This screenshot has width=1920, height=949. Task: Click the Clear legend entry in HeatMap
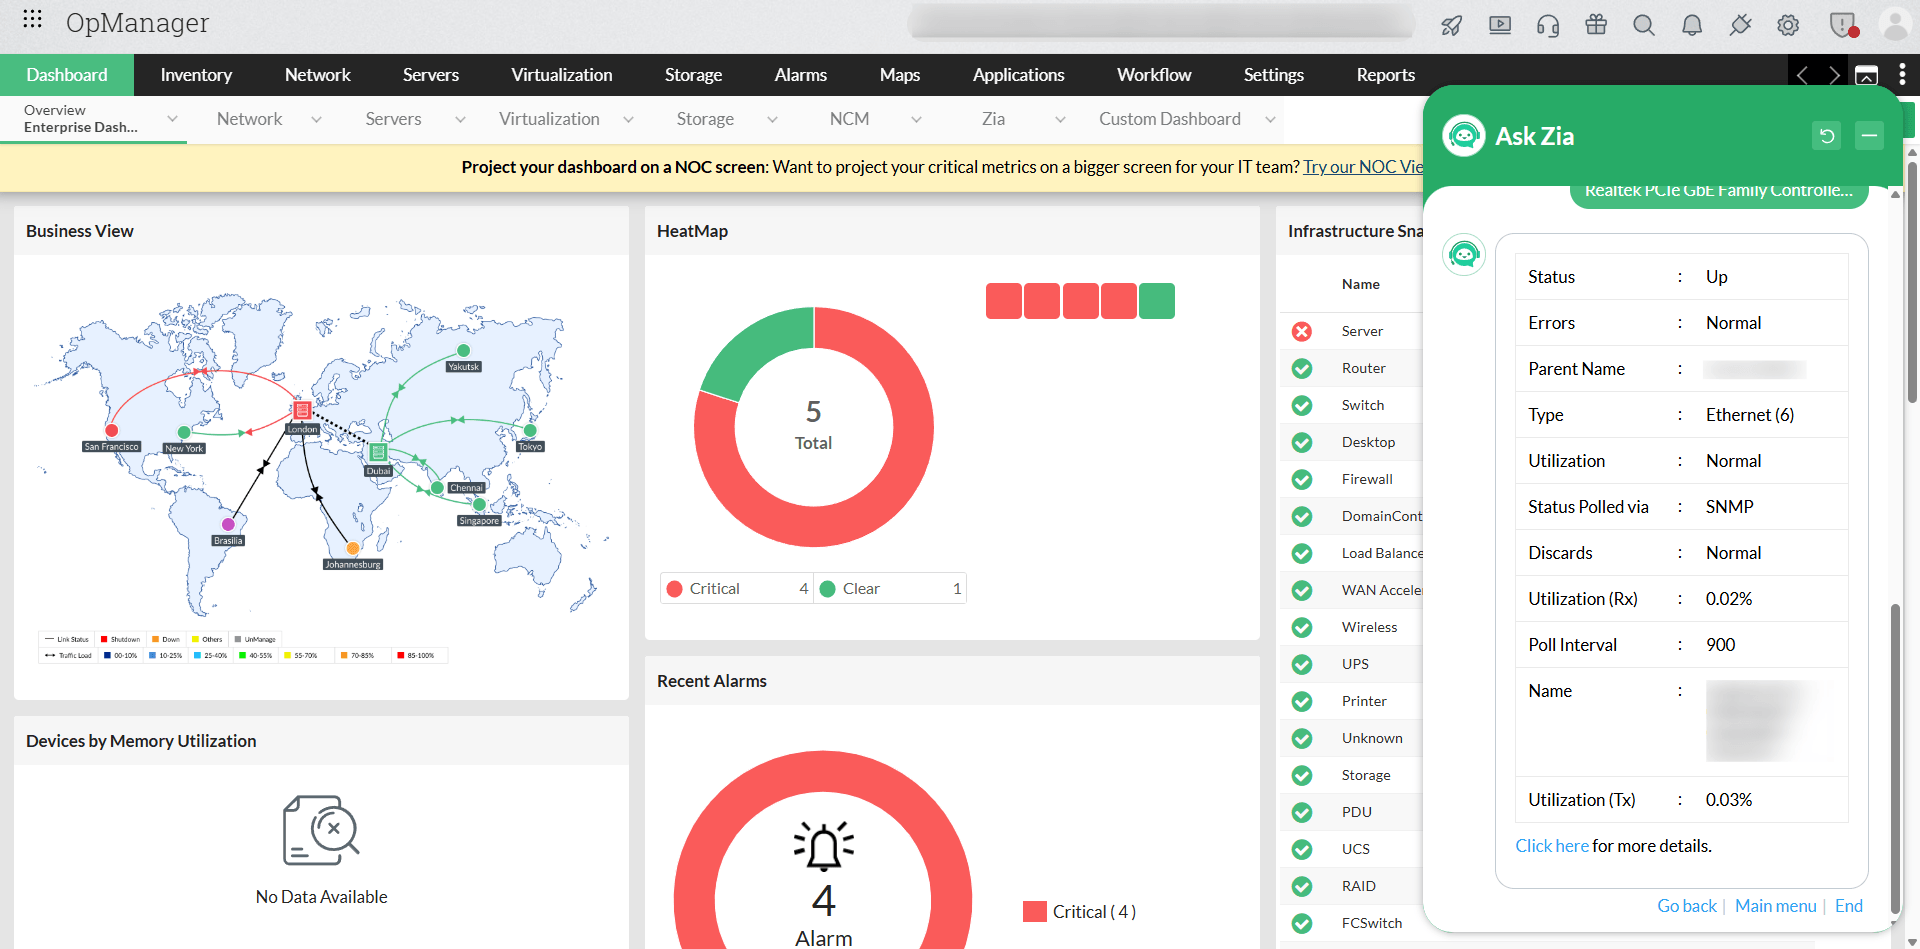[890, 589]
